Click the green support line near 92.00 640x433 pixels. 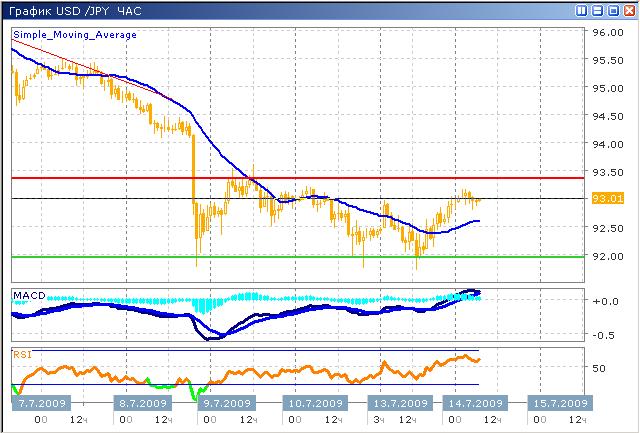[x=300, y=257]
